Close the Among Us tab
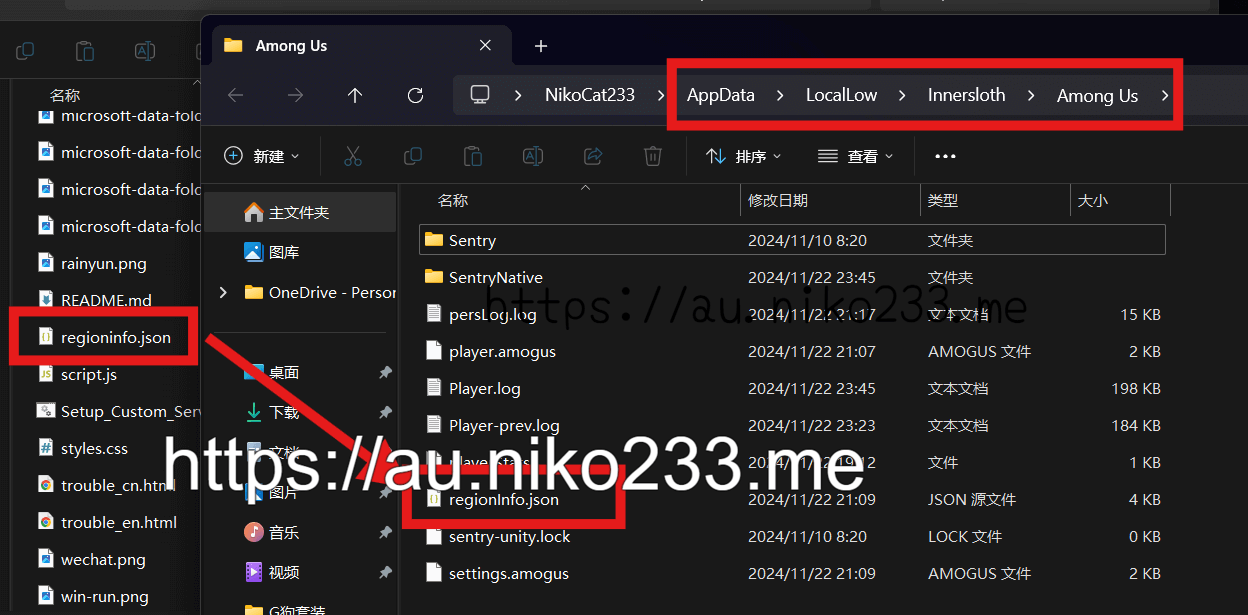This screenshot has width=1248, height=615. pyautogui.click(x=485, y=46)
